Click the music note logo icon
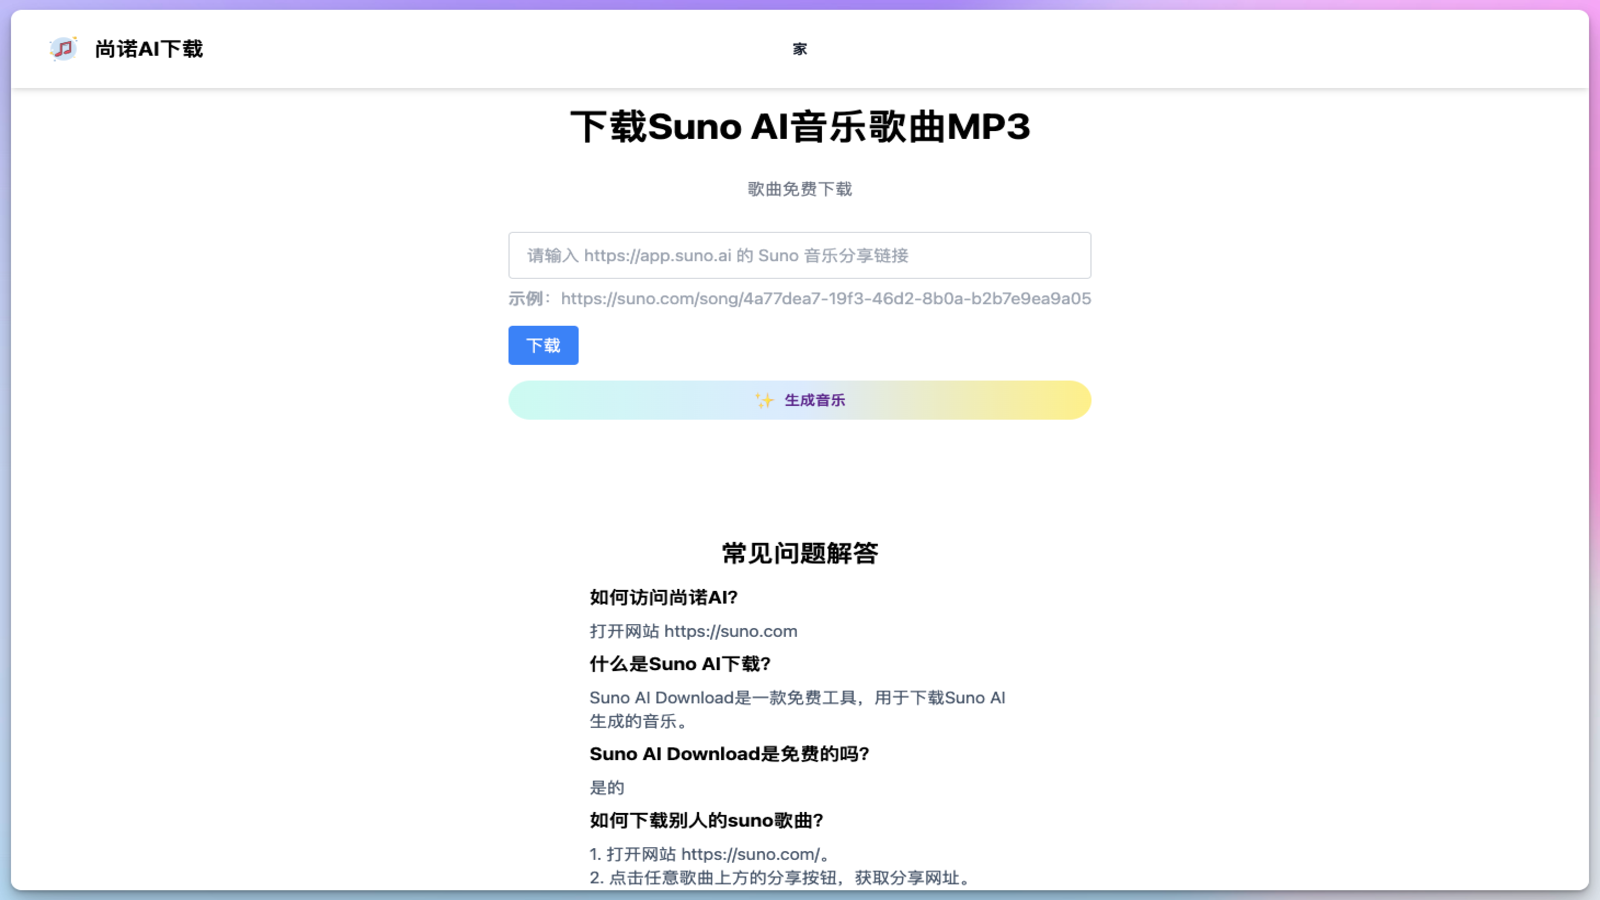 click(x=62, y=48)
